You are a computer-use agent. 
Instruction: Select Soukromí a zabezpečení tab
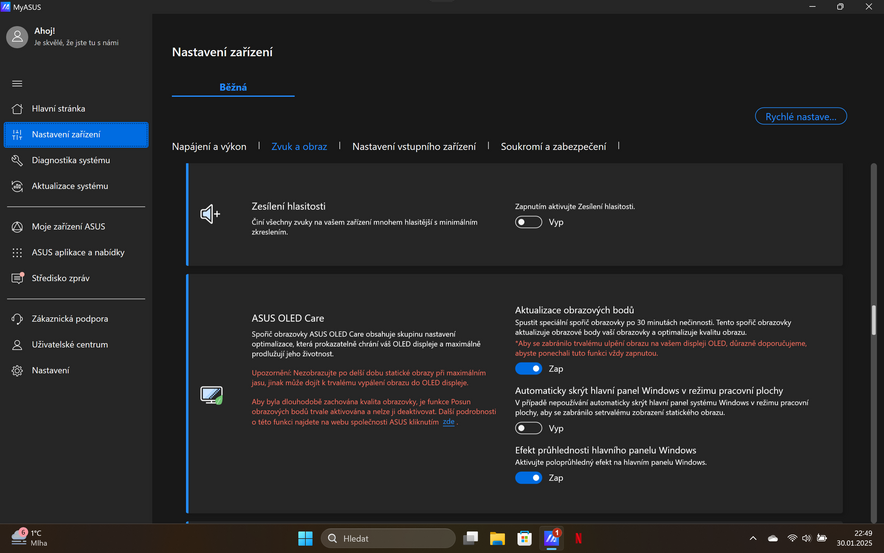[x=553, y=147]
